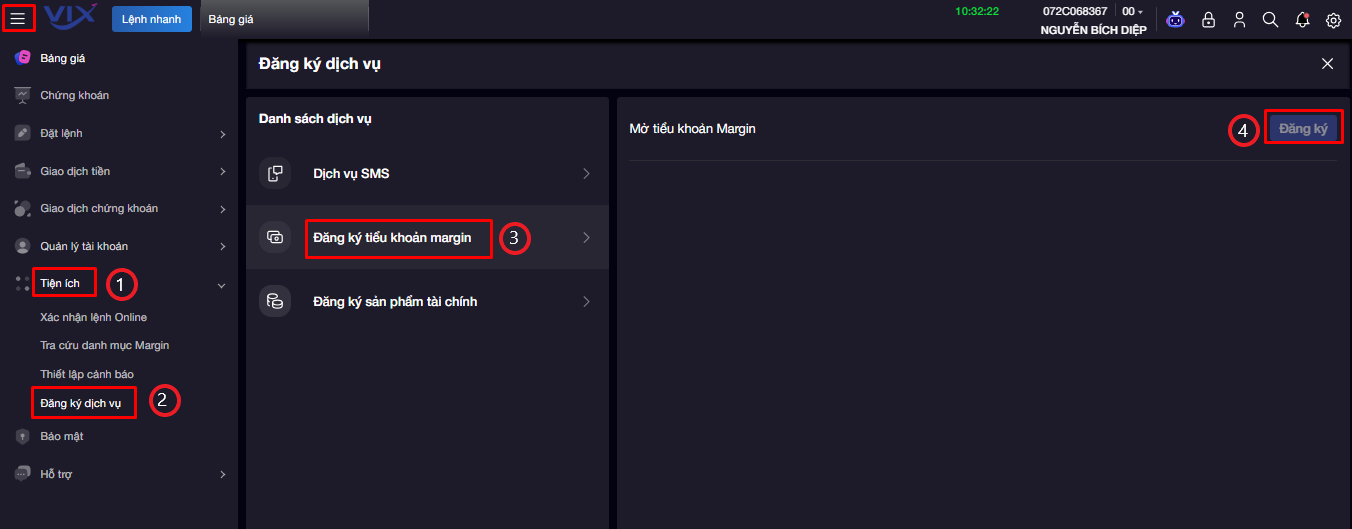Click Danh sách dịch vụ heading
1352x529 pixels.
point(315,118)
